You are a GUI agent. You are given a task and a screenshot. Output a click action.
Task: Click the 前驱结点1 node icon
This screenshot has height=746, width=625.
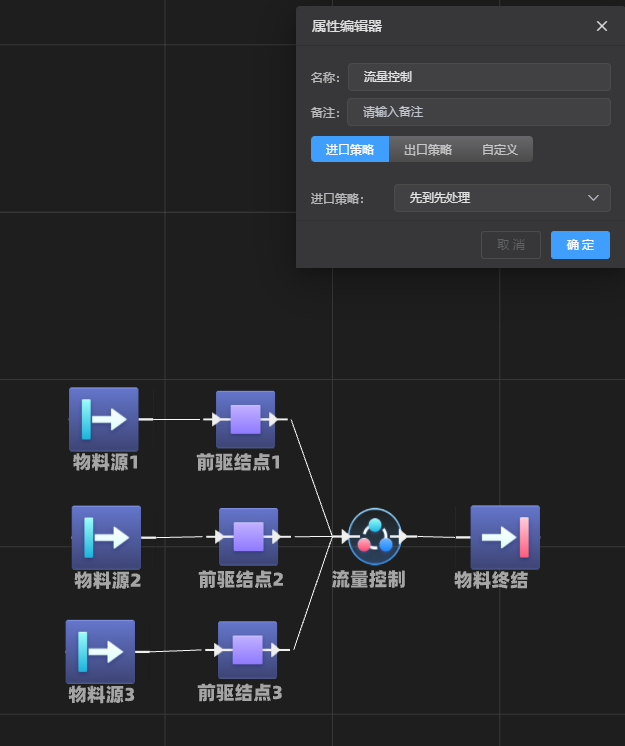[x=245, y=419]
